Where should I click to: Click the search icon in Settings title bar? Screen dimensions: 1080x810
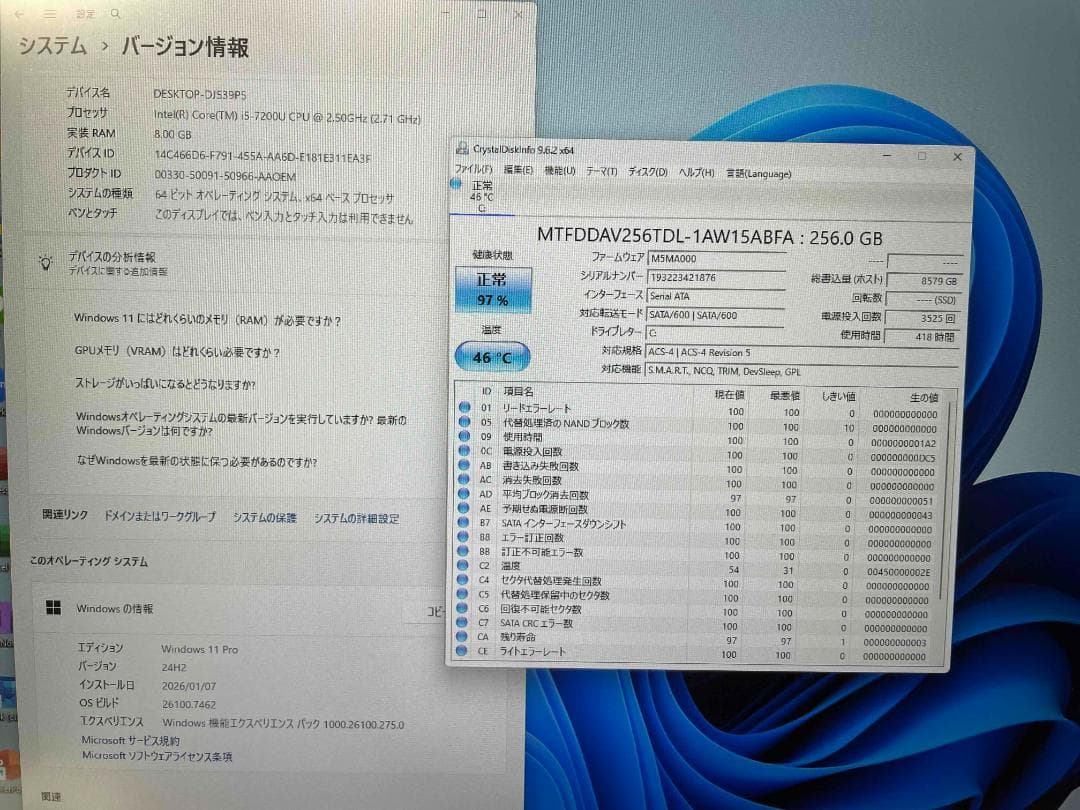coord(115,14)
